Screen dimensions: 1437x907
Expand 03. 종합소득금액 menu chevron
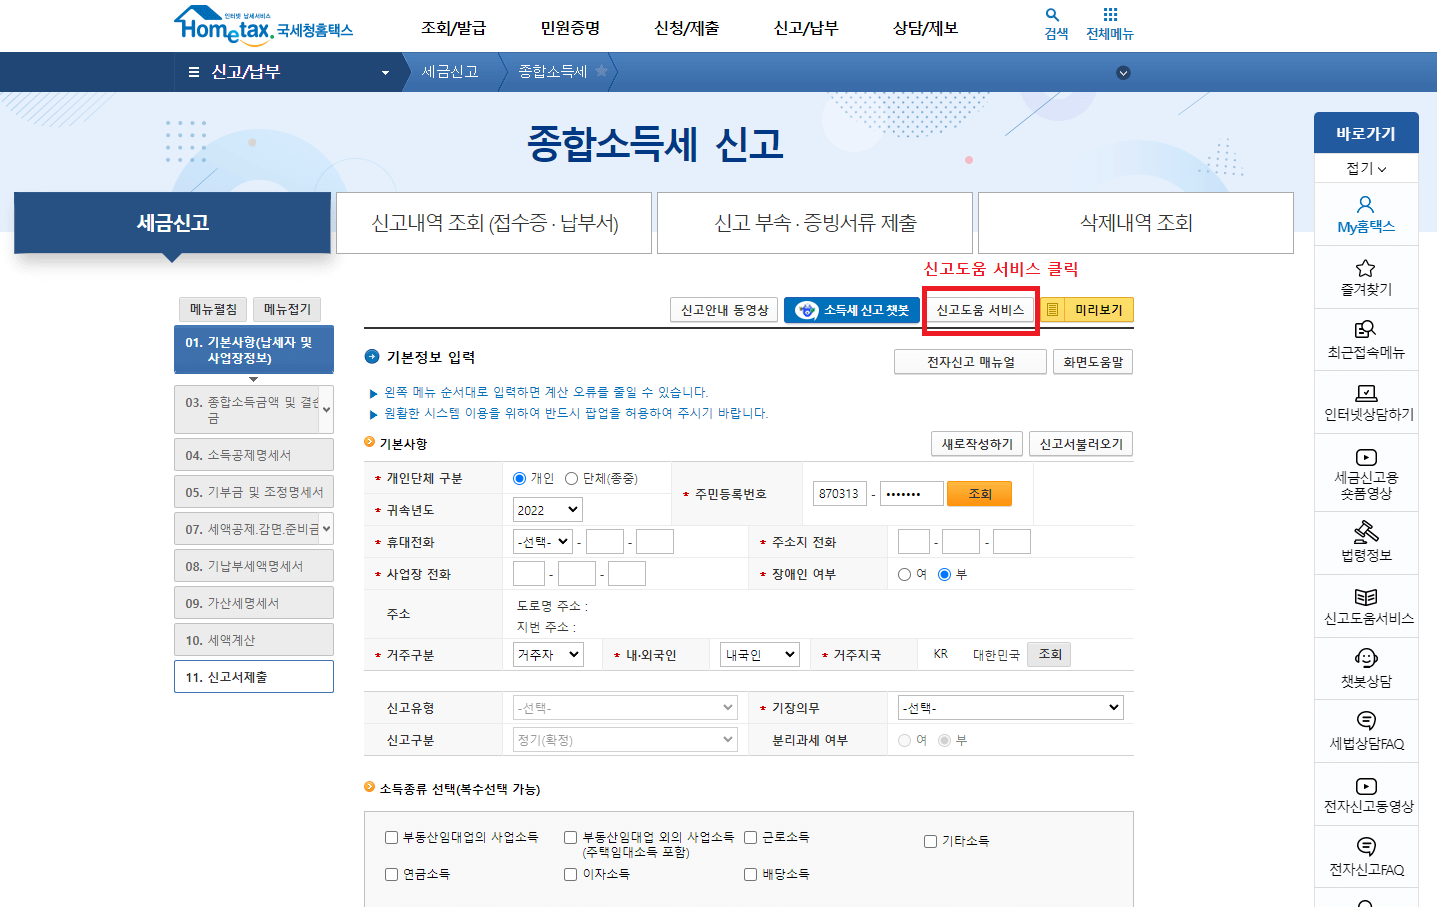(326, 410)
